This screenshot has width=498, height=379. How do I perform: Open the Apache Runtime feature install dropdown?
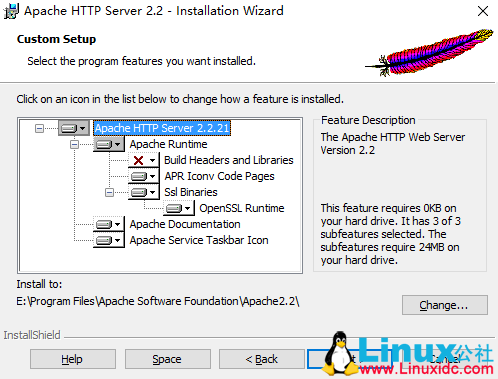109,144
